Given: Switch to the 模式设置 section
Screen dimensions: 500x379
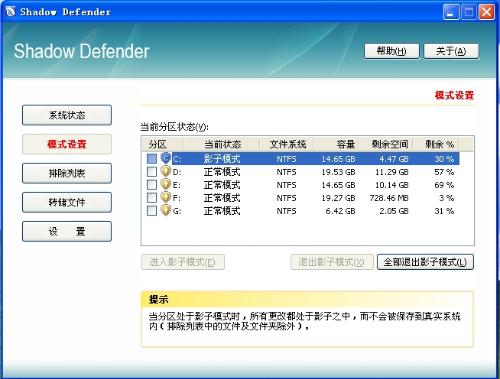Looking at the screenshot, I should tap(67, 144).
